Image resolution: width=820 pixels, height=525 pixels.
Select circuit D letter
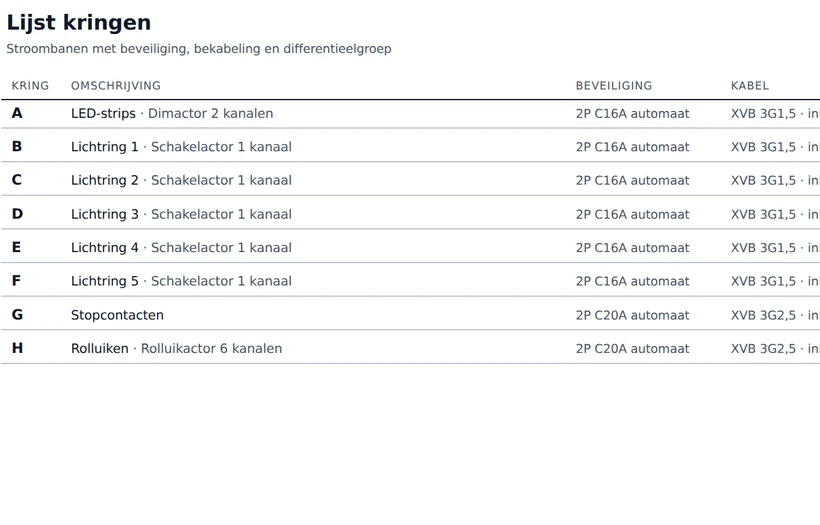click(x=17, y=214)
